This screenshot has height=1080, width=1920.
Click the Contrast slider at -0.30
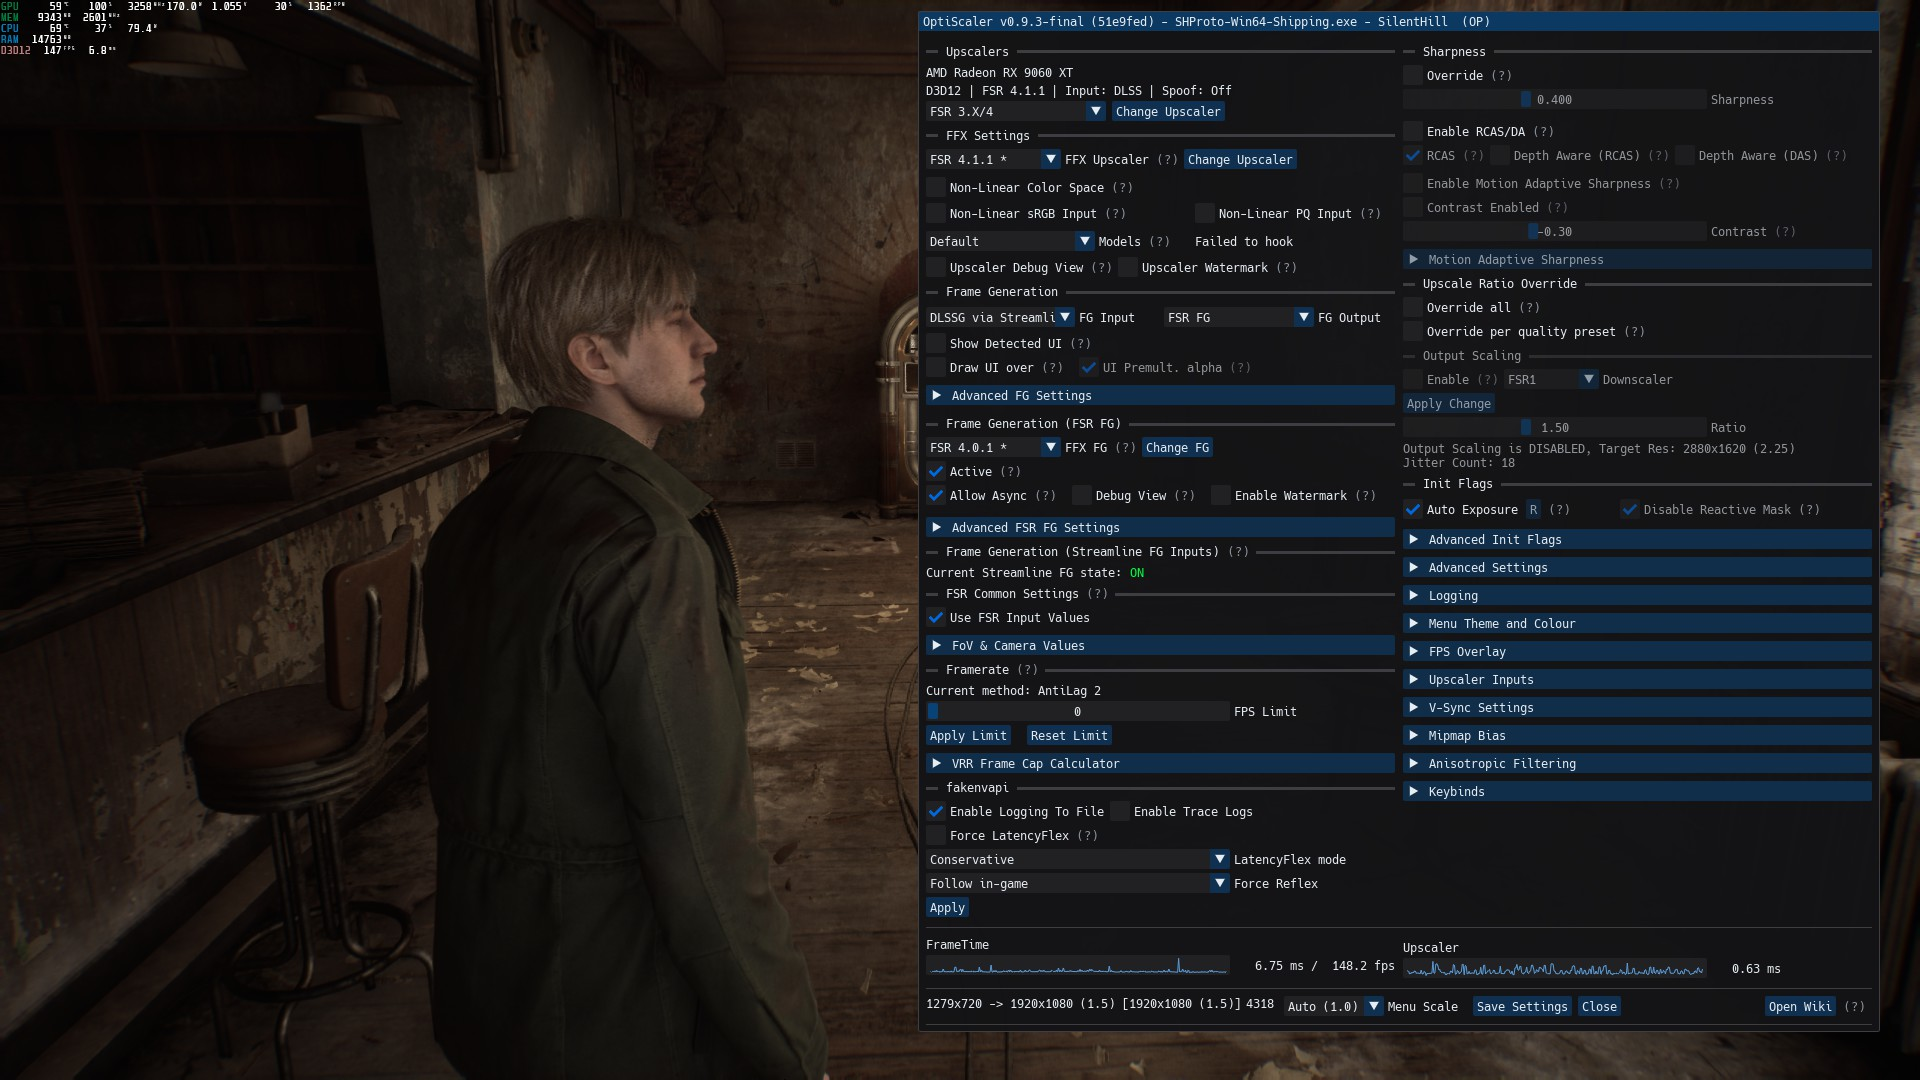pos(1554,232)
